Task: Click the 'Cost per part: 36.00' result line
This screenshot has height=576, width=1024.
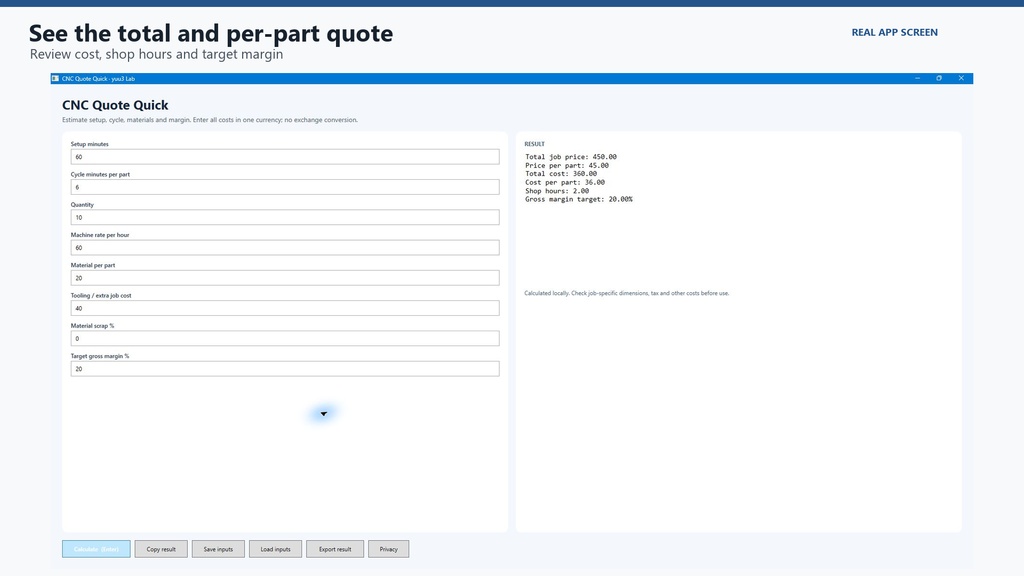Action: [565, 182]
